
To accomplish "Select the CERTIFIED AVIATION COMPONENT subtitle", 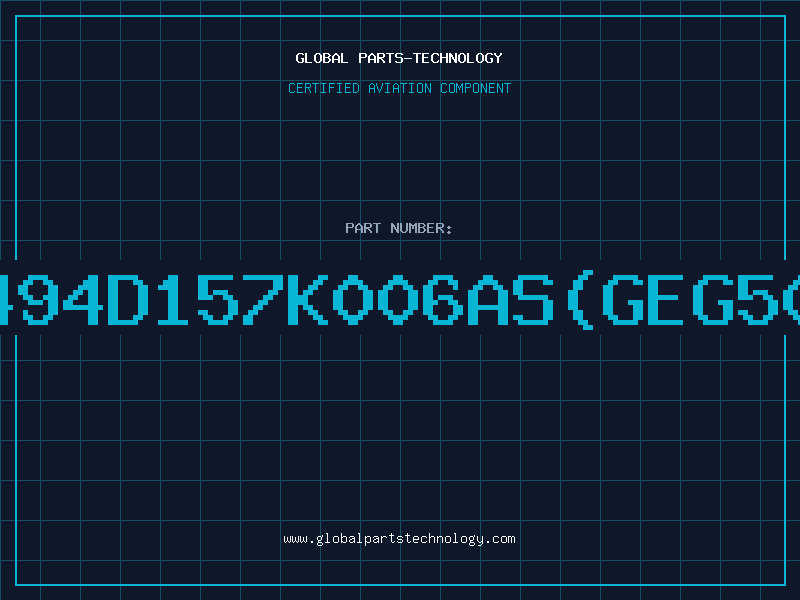I will 399,88.
